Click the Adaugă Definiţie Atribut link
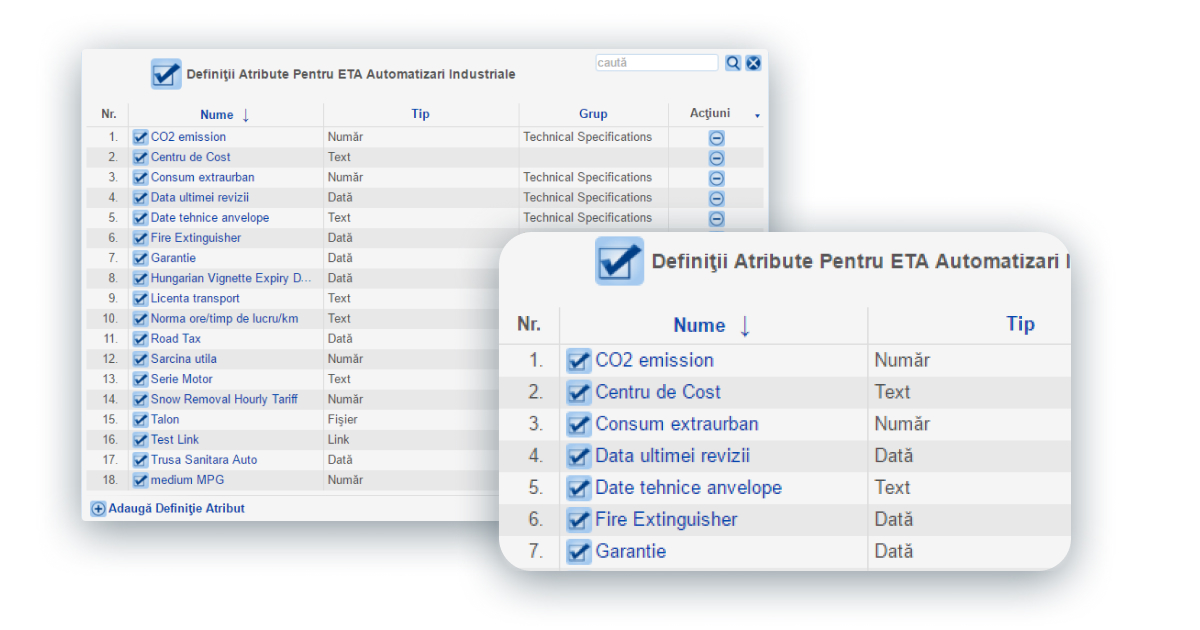 click(x=176, y=509)
